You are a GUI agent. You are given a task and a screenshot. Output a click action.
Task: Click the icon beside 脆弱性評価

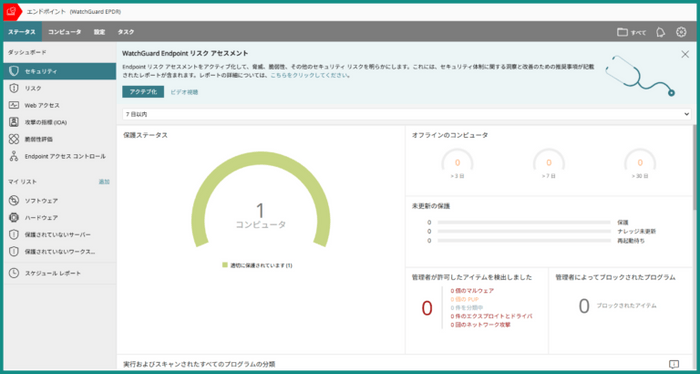pyautogui.click(x=14, y=139)
